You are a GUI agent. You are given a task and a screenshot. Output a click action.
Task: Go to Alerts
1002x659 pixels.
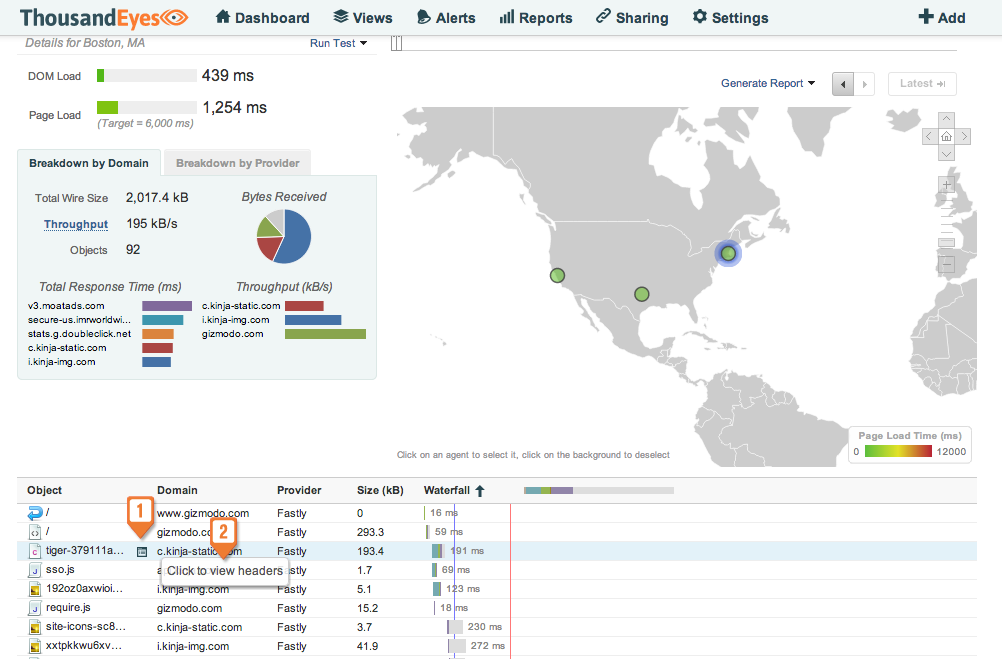tap(446, 17)
